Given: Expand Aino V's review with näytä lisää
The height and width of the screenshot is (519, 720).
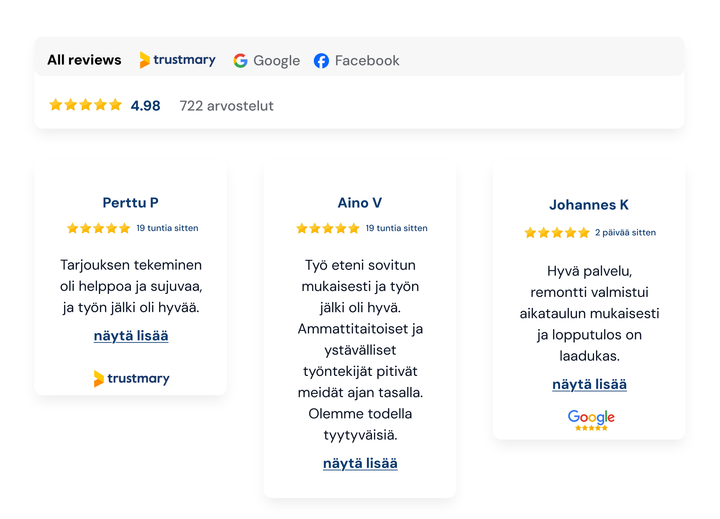Looking at the screenshot, I should point(360,463).
